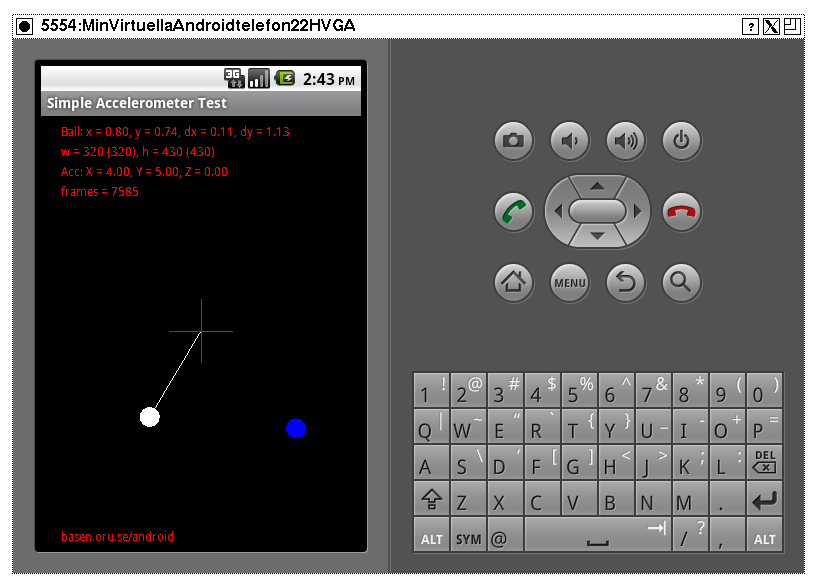Click the @ key beside SYM
The width and height of the screenshot is (816, 587).
pyautogui.click(x=505, y=534)
